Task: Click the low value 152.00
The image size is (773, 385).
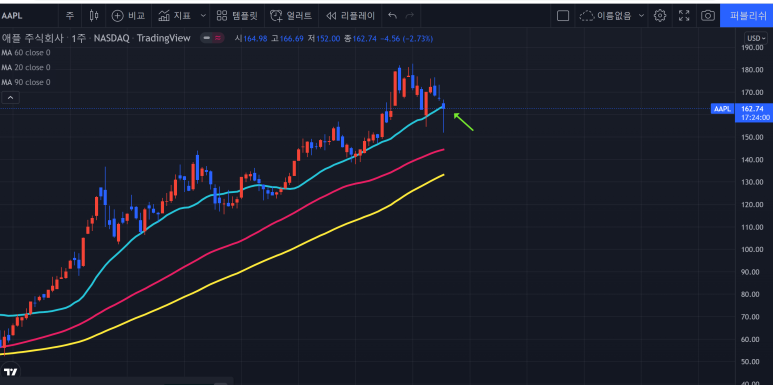Action: tap(328, 38)
